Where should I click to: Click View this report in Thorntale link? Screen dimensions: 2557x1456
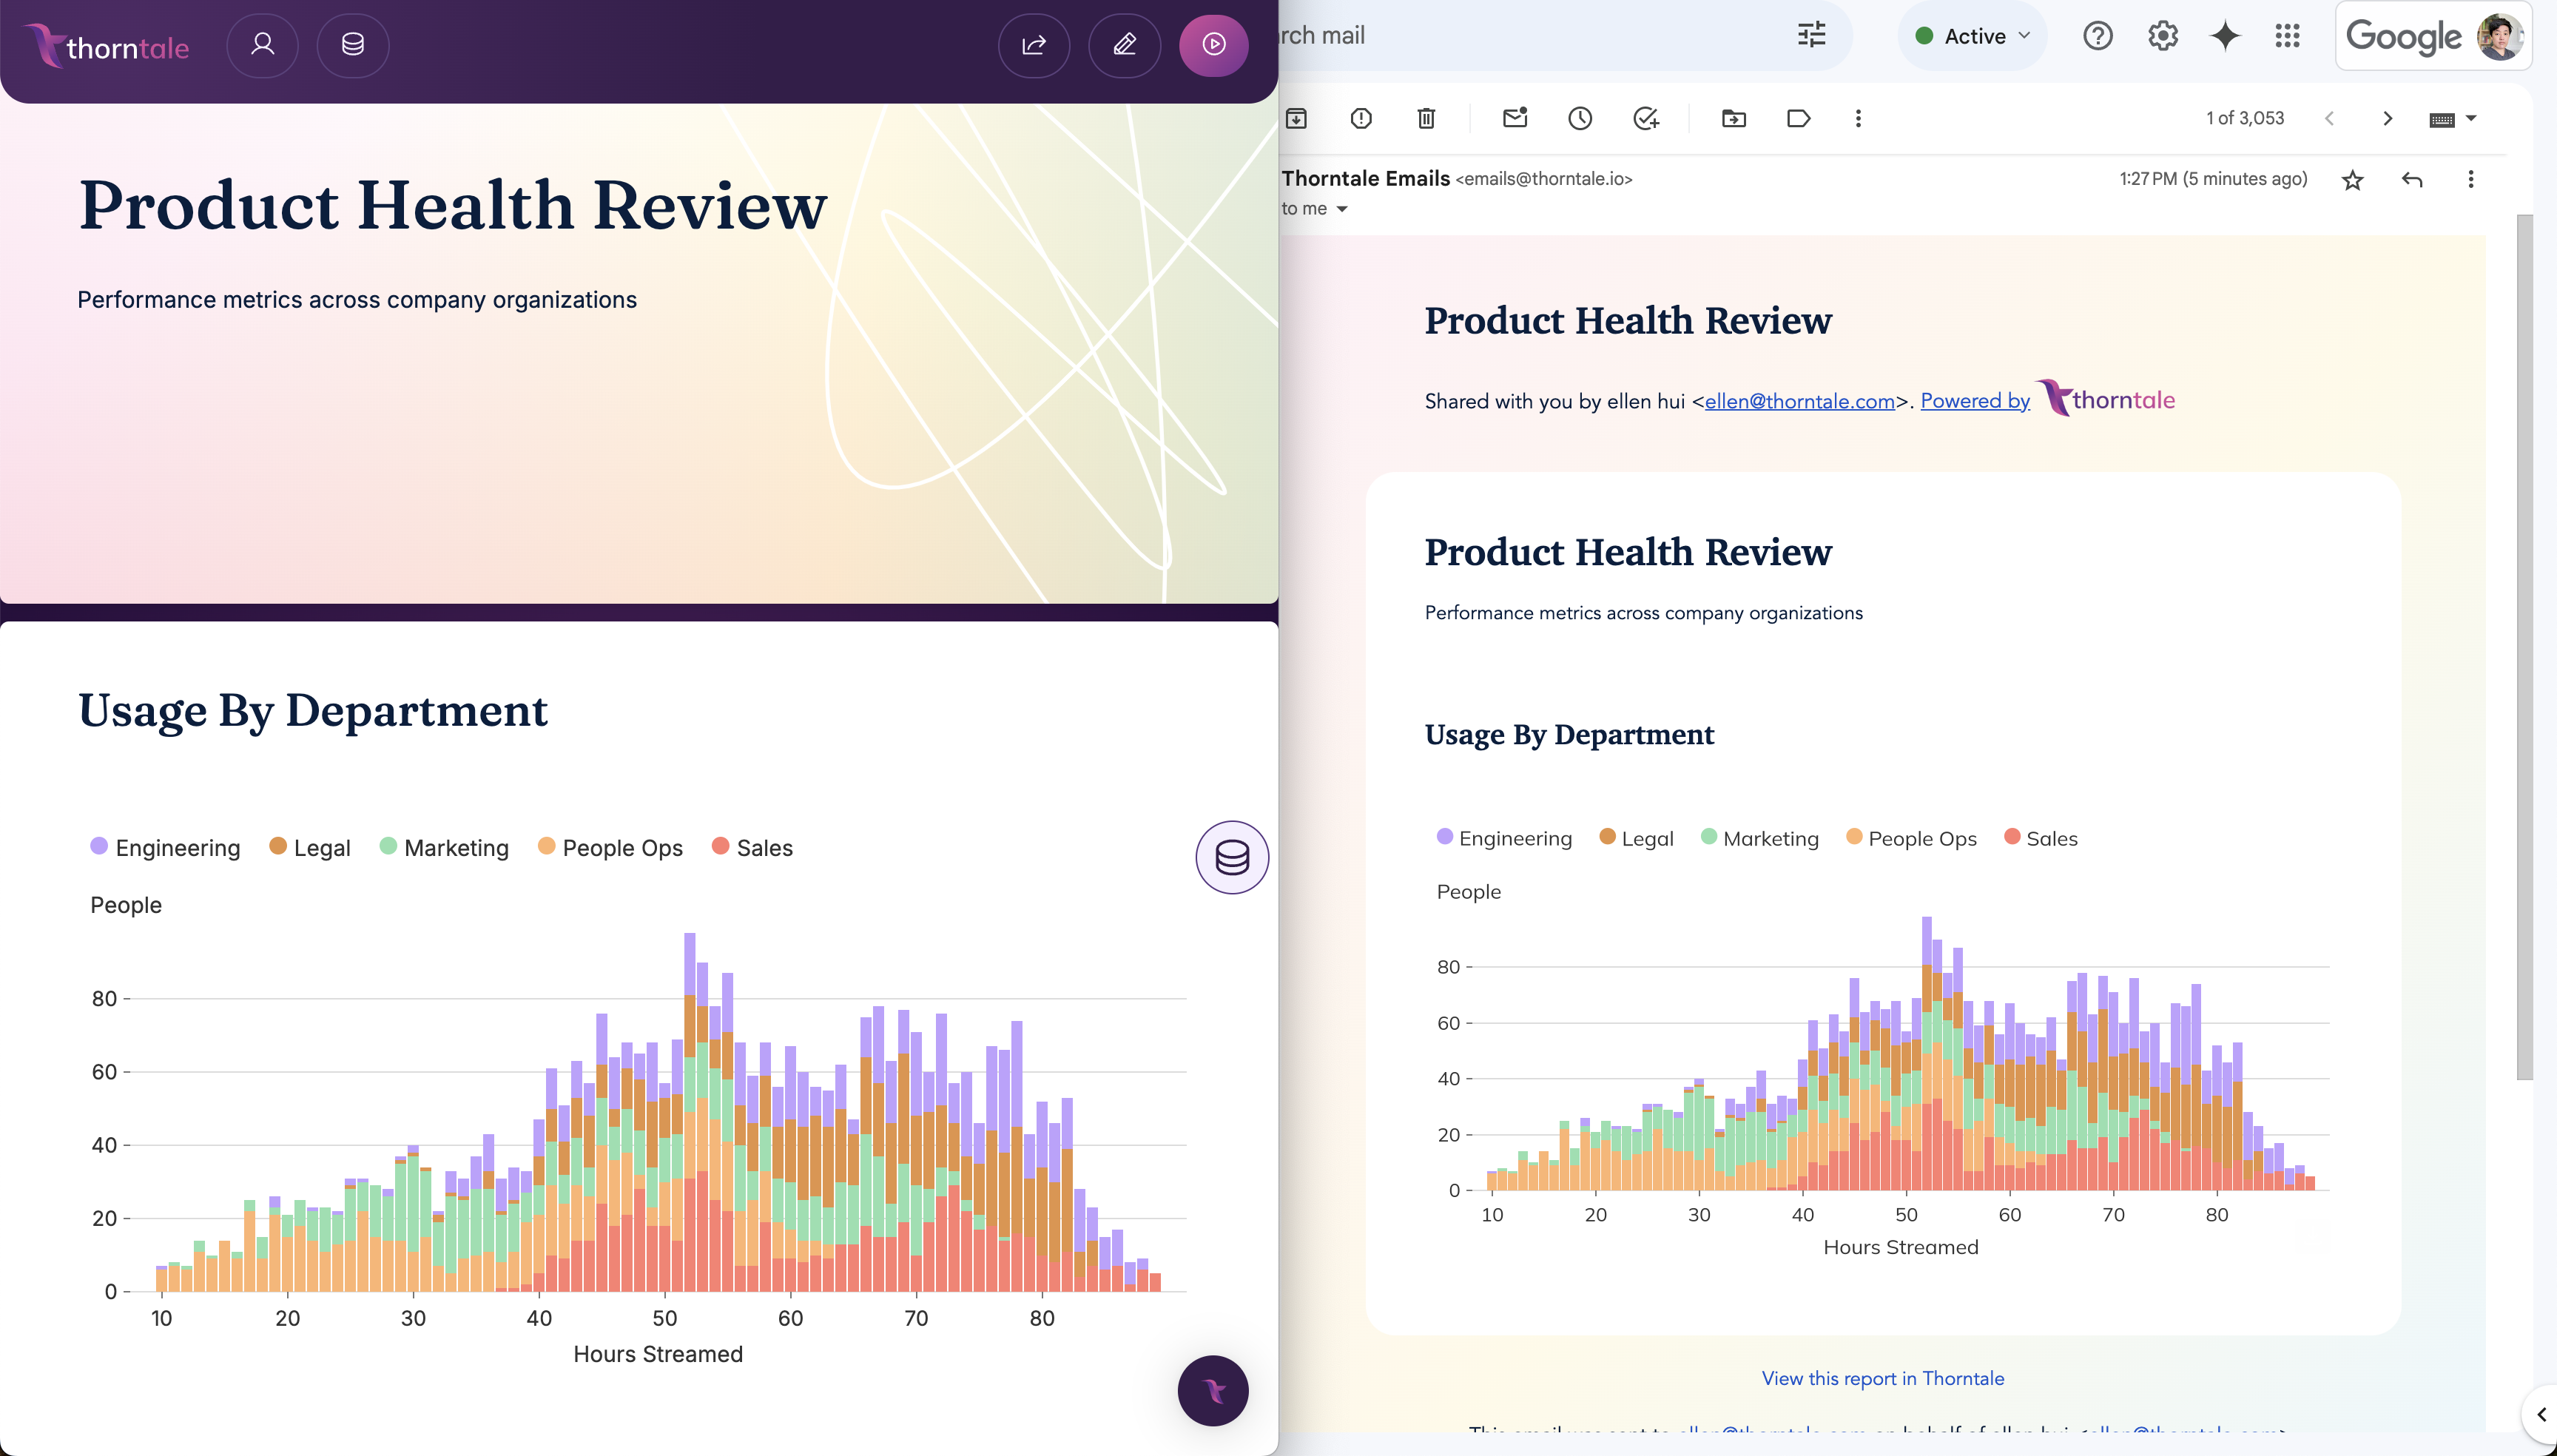(x=1883, y=1377)
